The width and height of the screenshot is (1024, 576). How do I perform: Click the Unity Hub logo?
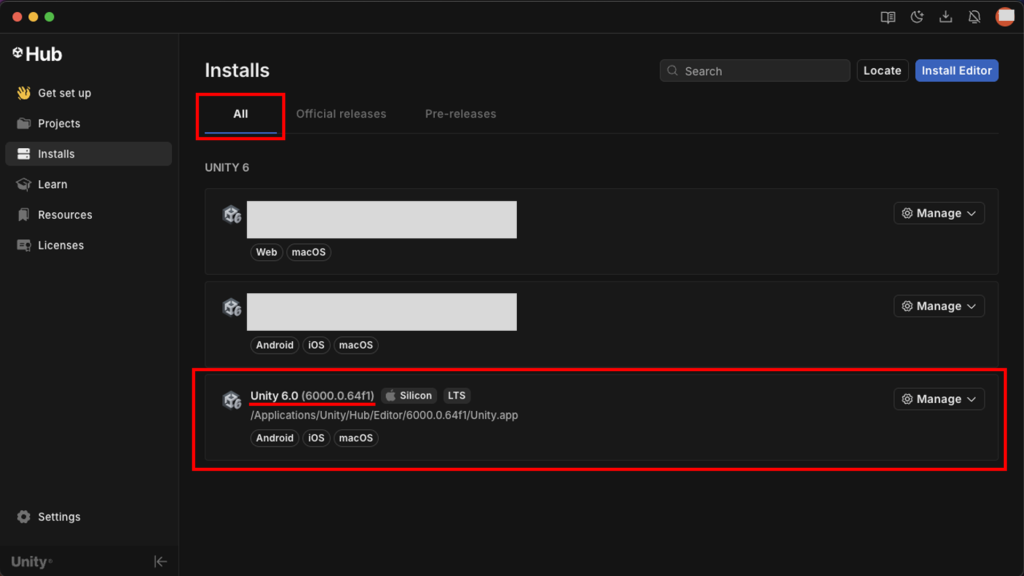pos(37,54)
